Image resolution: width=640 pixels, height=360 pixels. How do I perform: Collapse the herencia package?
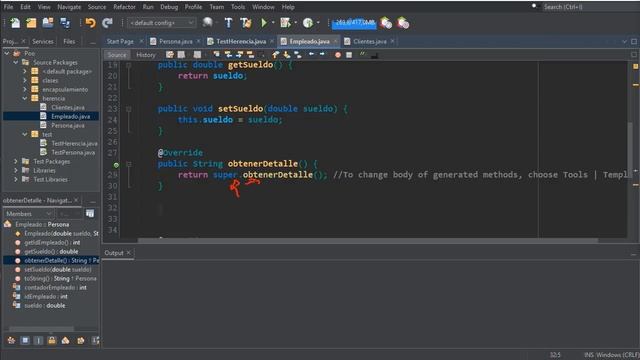[24, 98]
